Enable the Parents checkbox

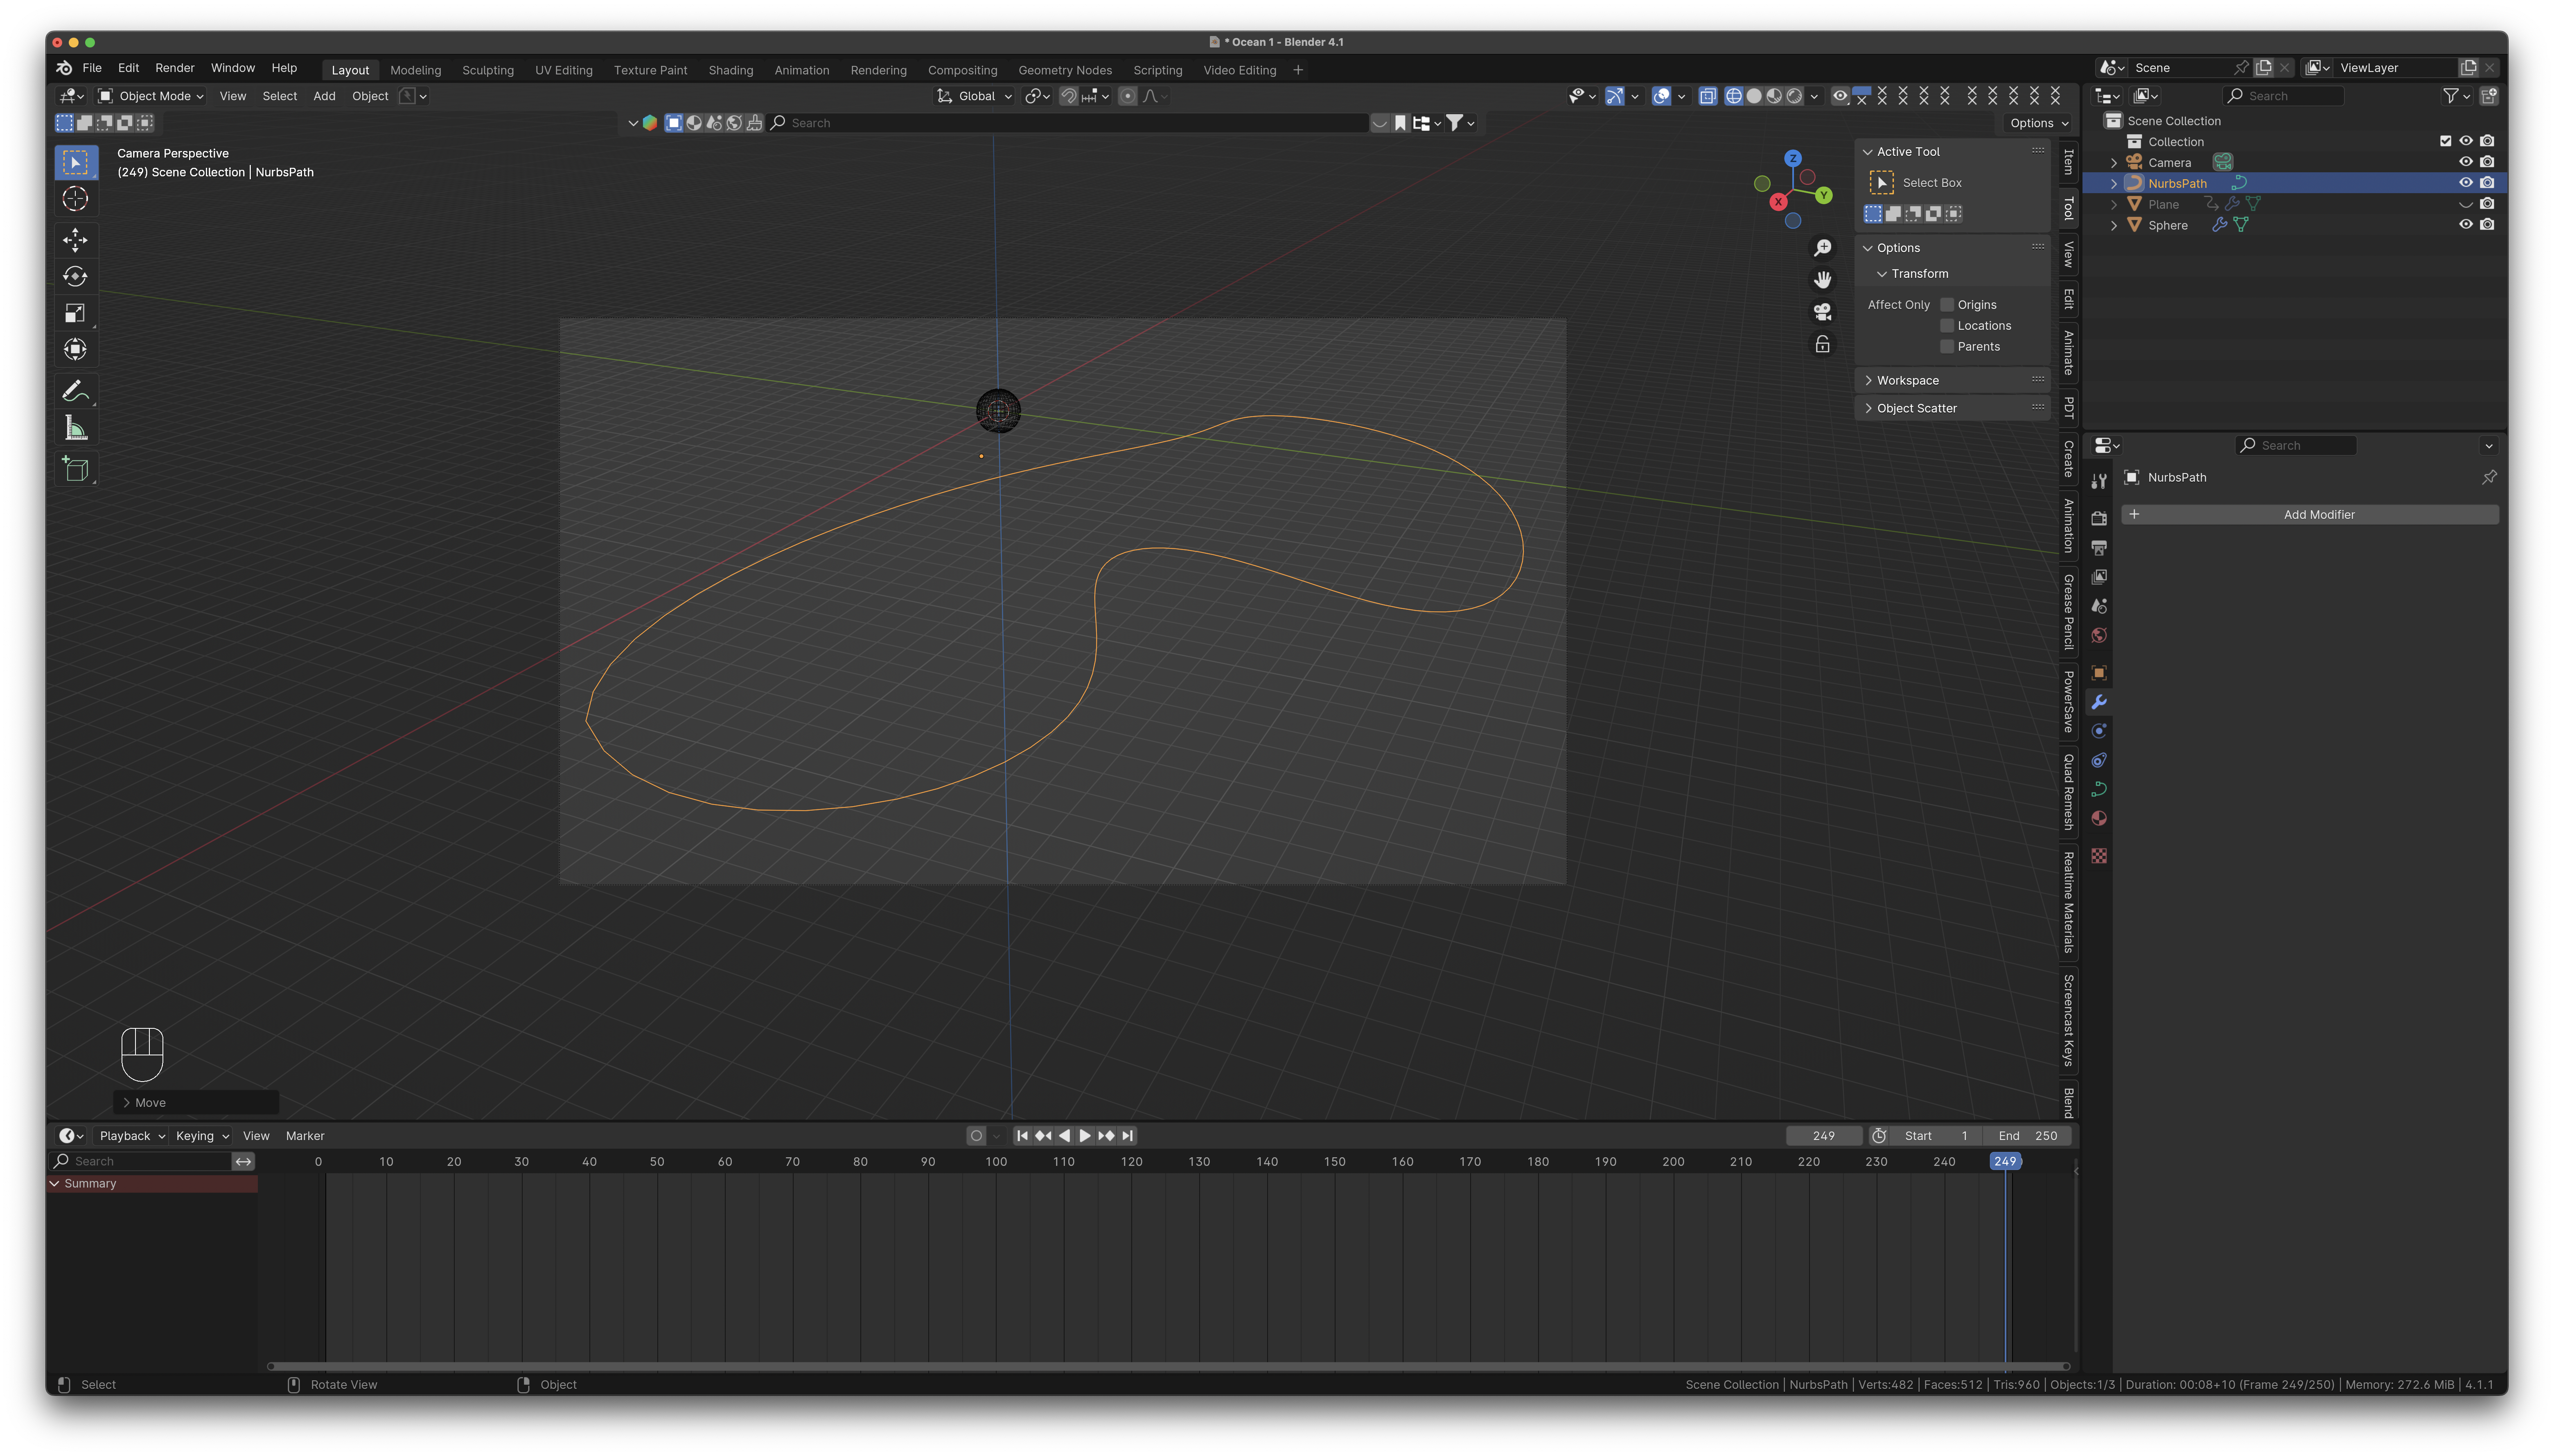pos(1947,347)
